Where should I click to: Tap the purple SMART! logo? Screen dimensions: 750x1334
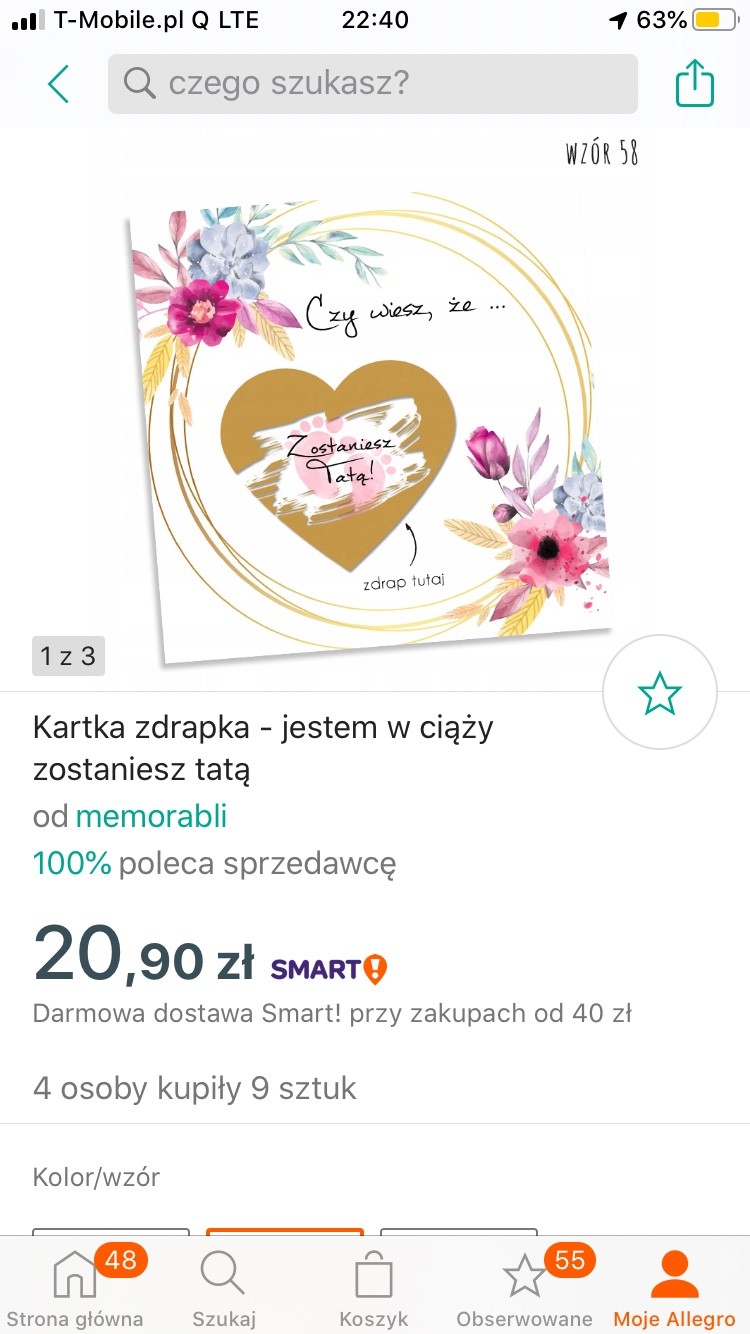[329, 968]
